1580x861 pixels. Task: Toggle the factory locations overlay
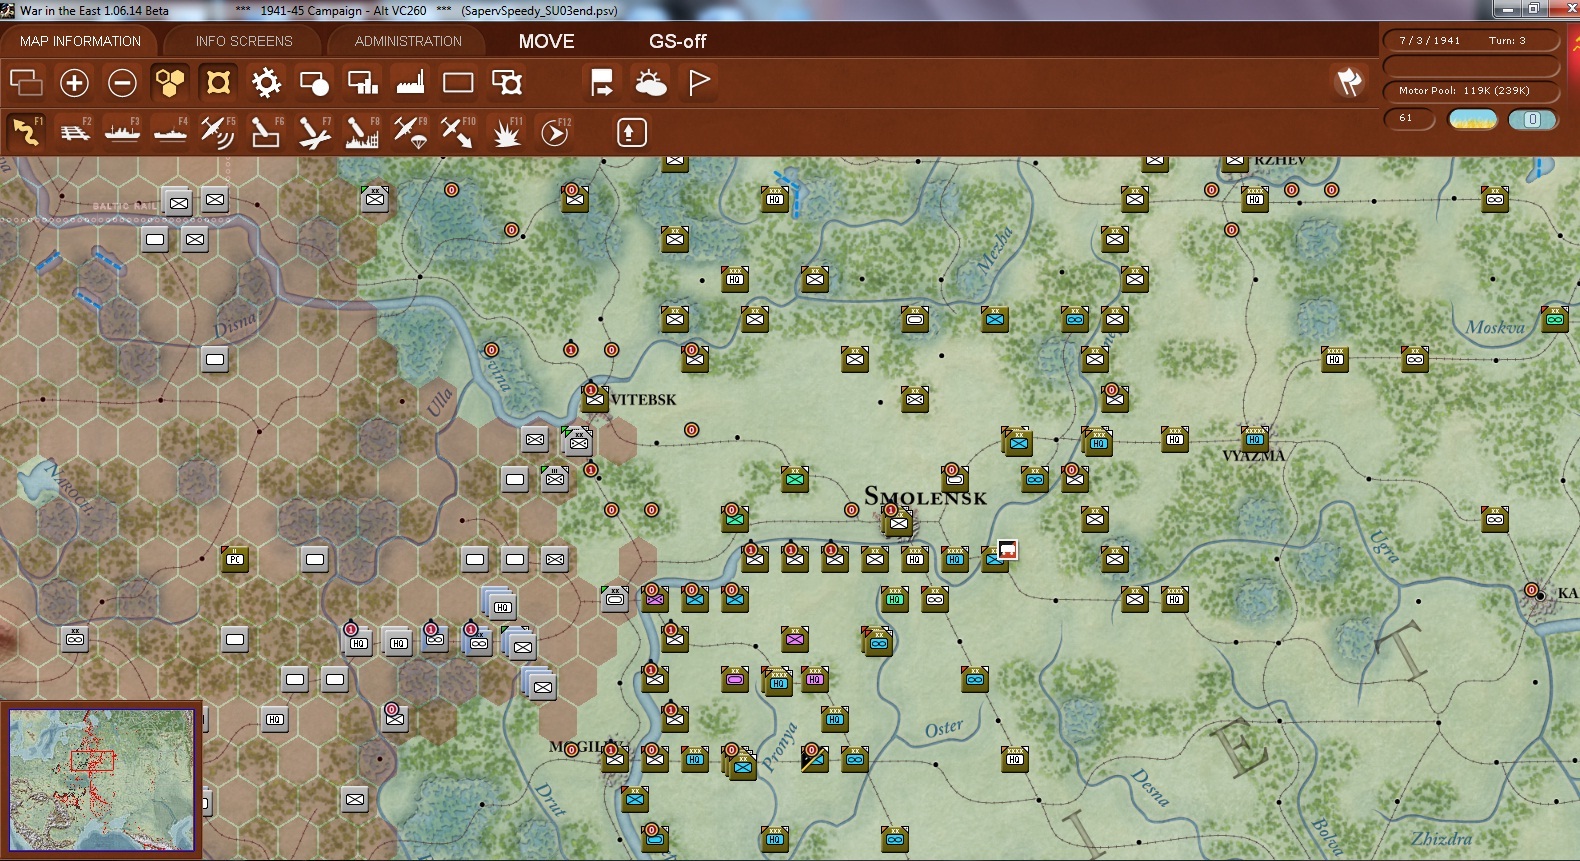[410, 82]
